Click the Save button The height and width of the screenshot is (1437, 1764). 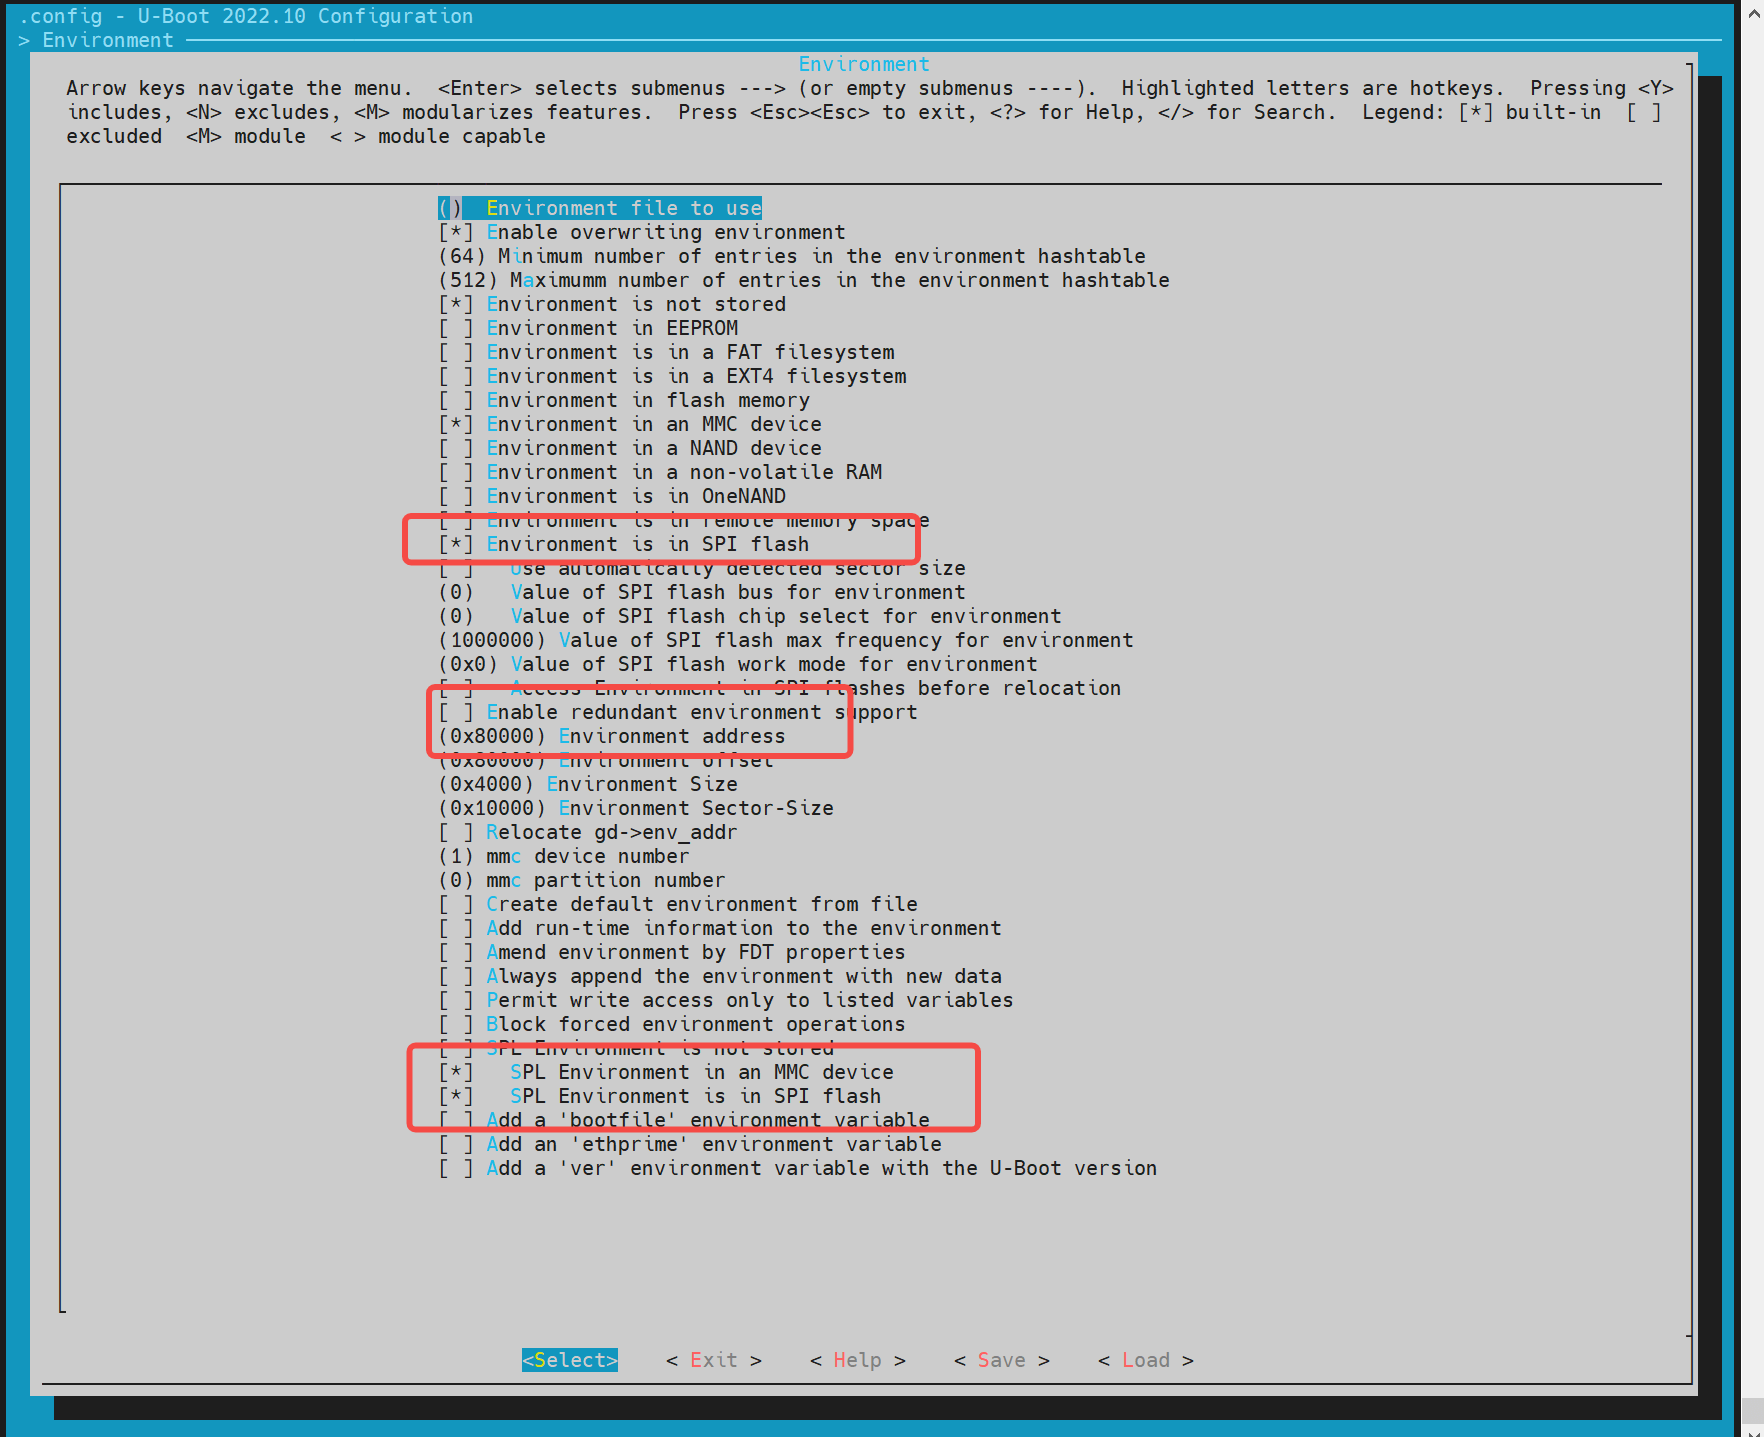point(1001,1360)
